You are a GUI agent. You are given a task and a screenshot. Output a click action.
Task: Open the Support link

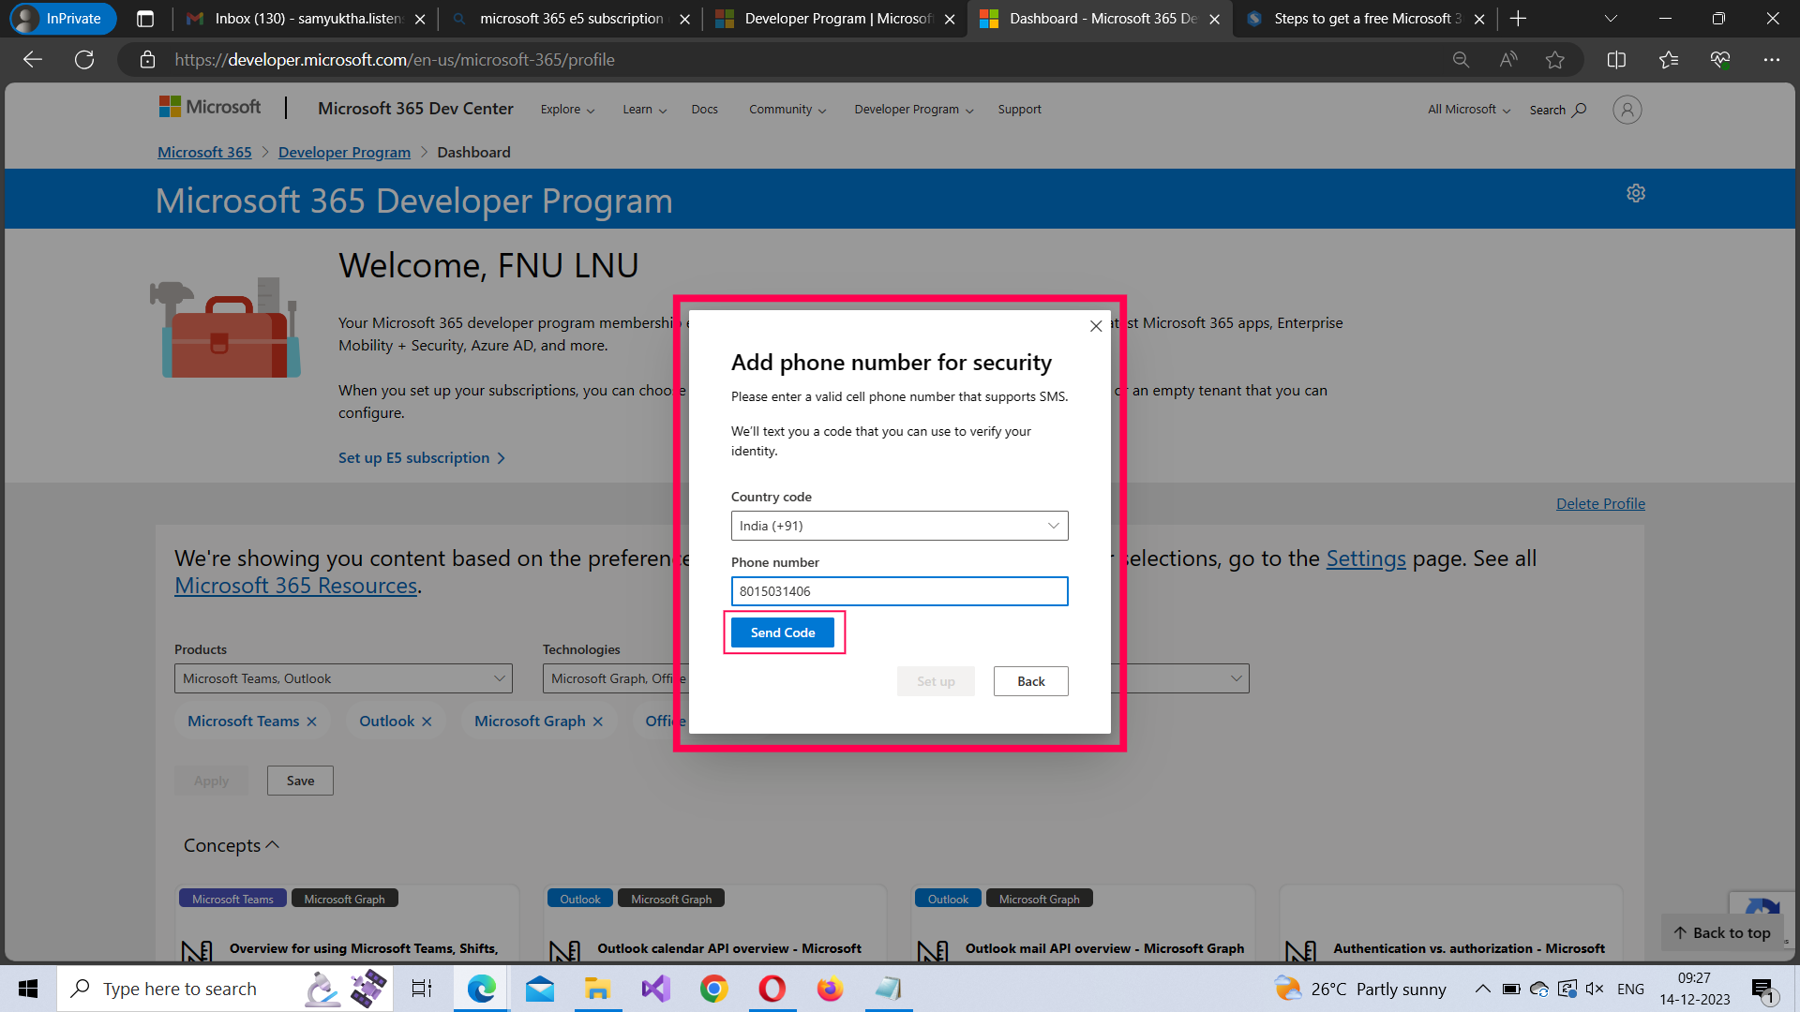tap(1019, 109)
